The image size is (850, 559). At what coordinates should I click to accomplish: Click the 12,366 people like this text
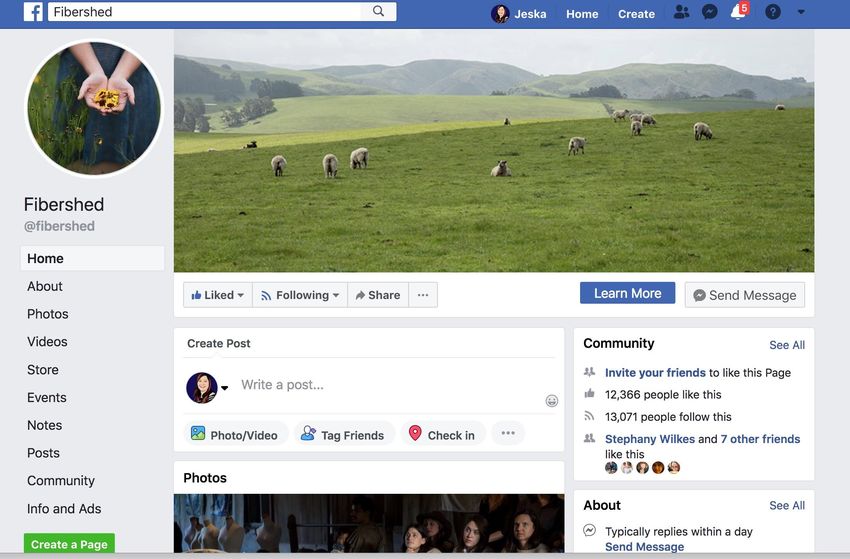point(663,395)
